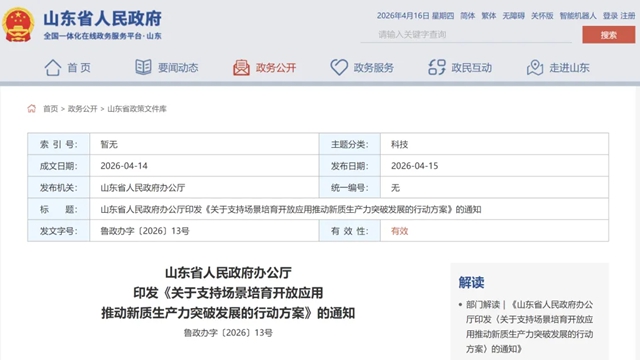Click the small breadcrumb home icon
The height and width of the screenshot is (360, 640).
coord(31,109)
